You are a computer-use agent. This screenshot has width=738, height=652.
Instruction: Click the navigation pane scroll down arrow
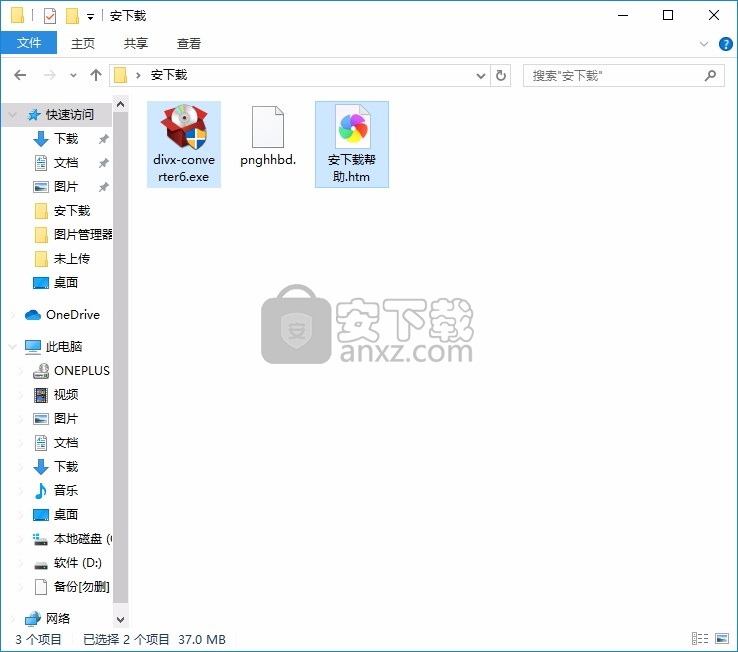click(120, 620)
